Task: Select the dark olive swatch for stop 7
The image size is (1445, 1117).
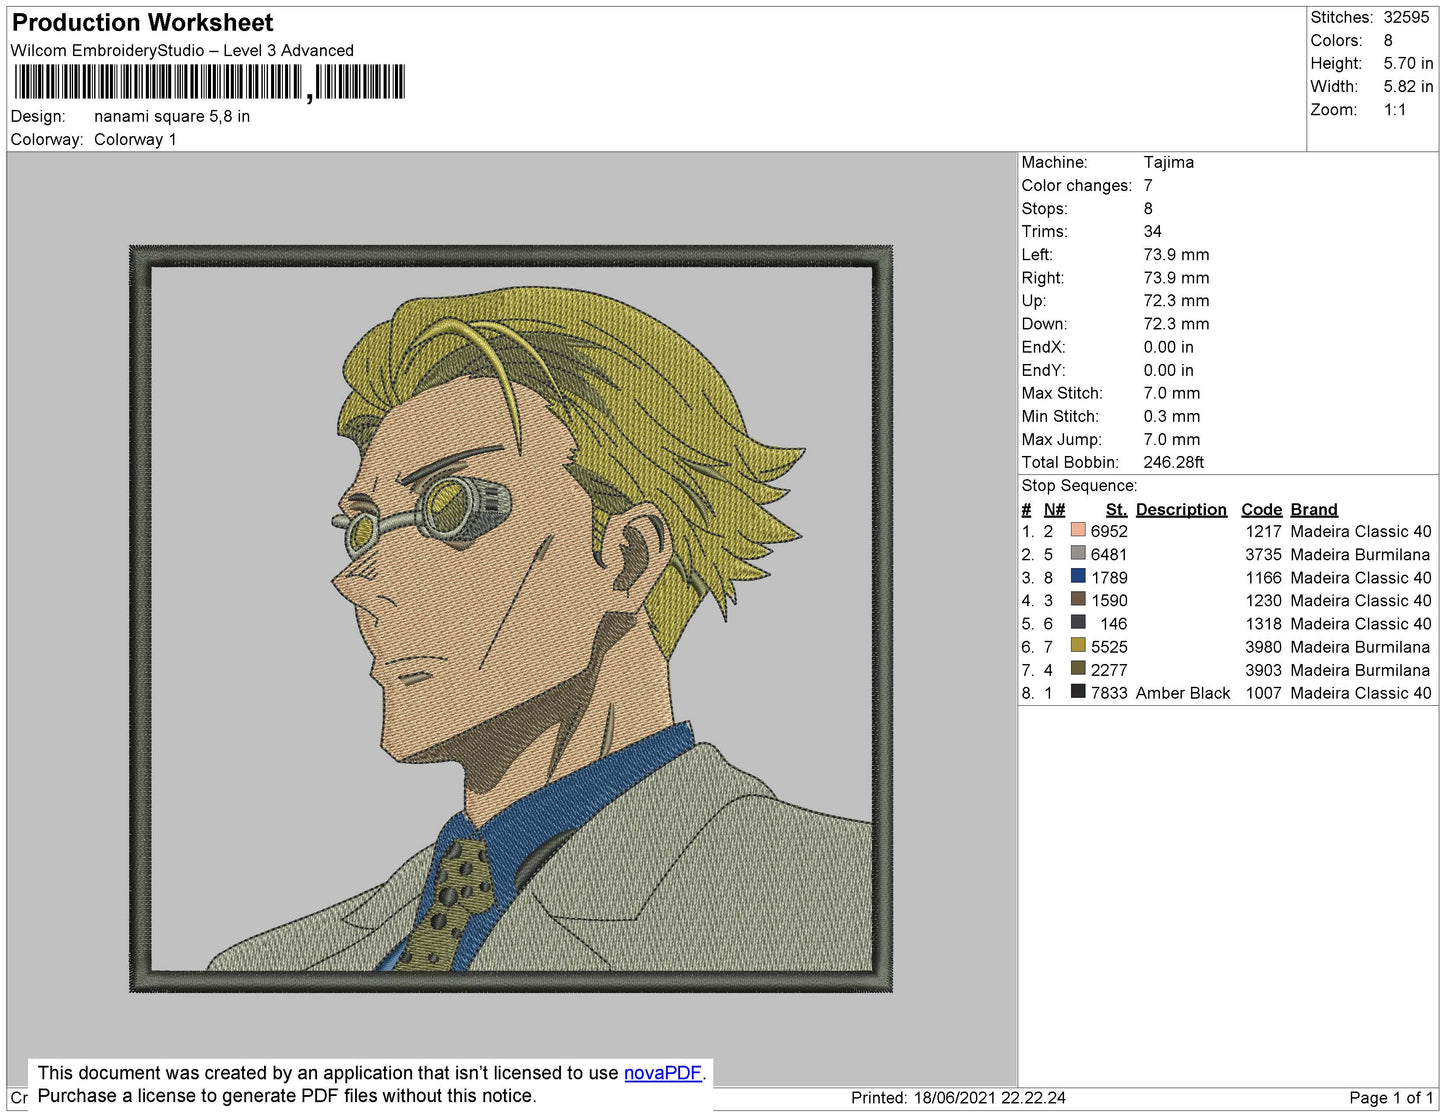Action: coord(1078,668)
